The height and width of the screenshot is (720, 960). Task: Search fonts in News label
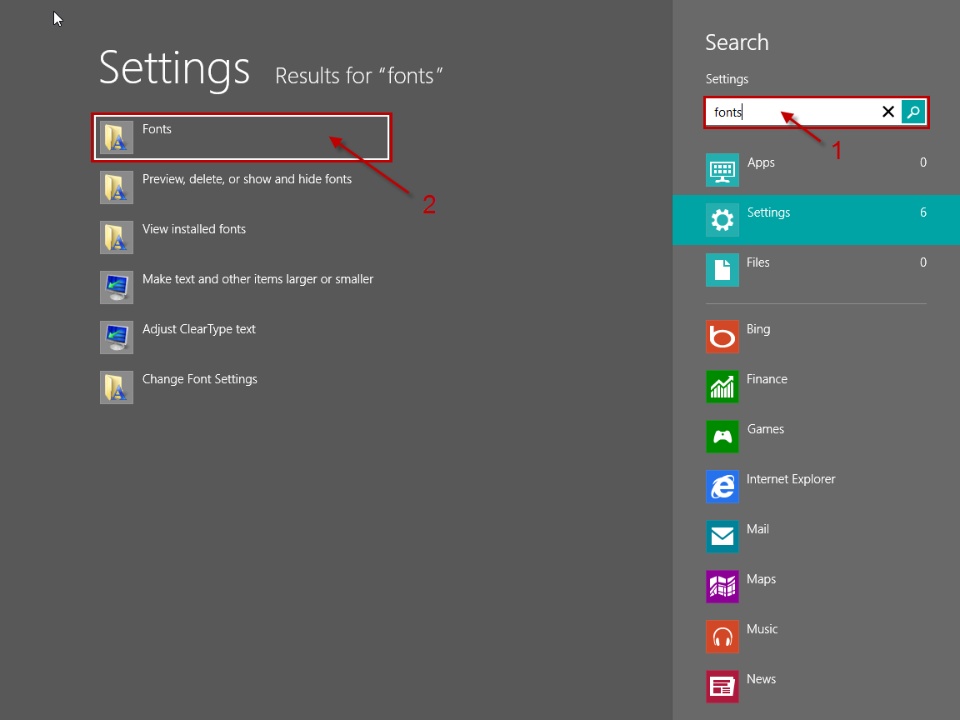point(761,679)
